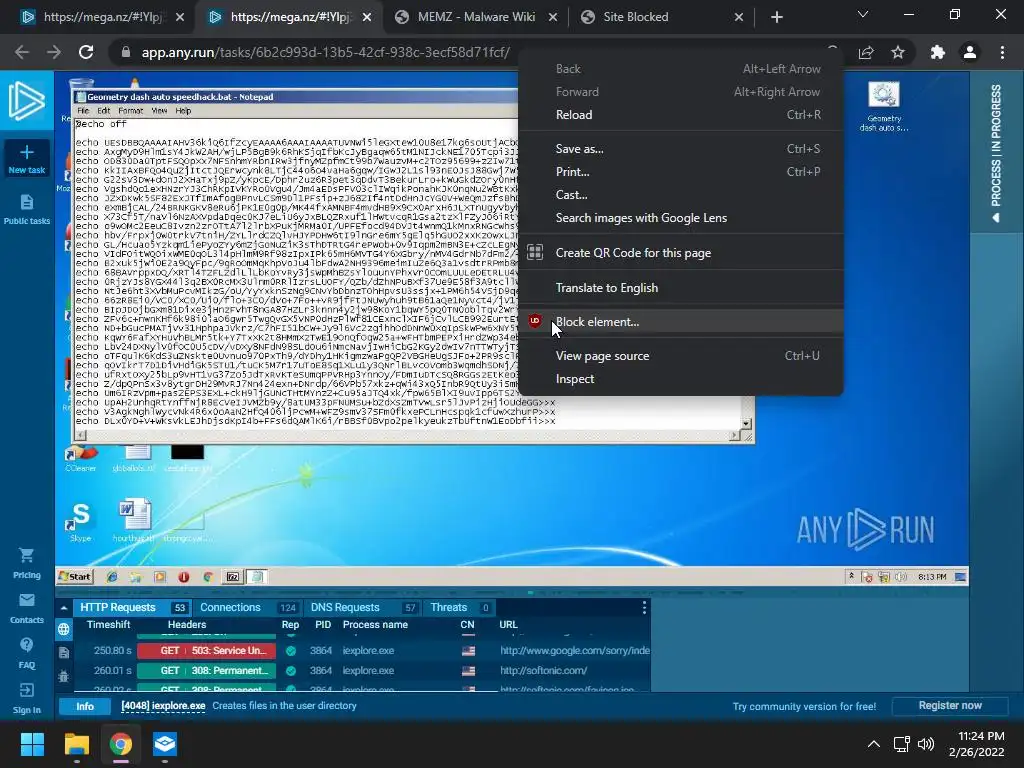Collapse the network panel arrow
The height and width of the screenshot is (768, 1024).
tap(63, 607)
